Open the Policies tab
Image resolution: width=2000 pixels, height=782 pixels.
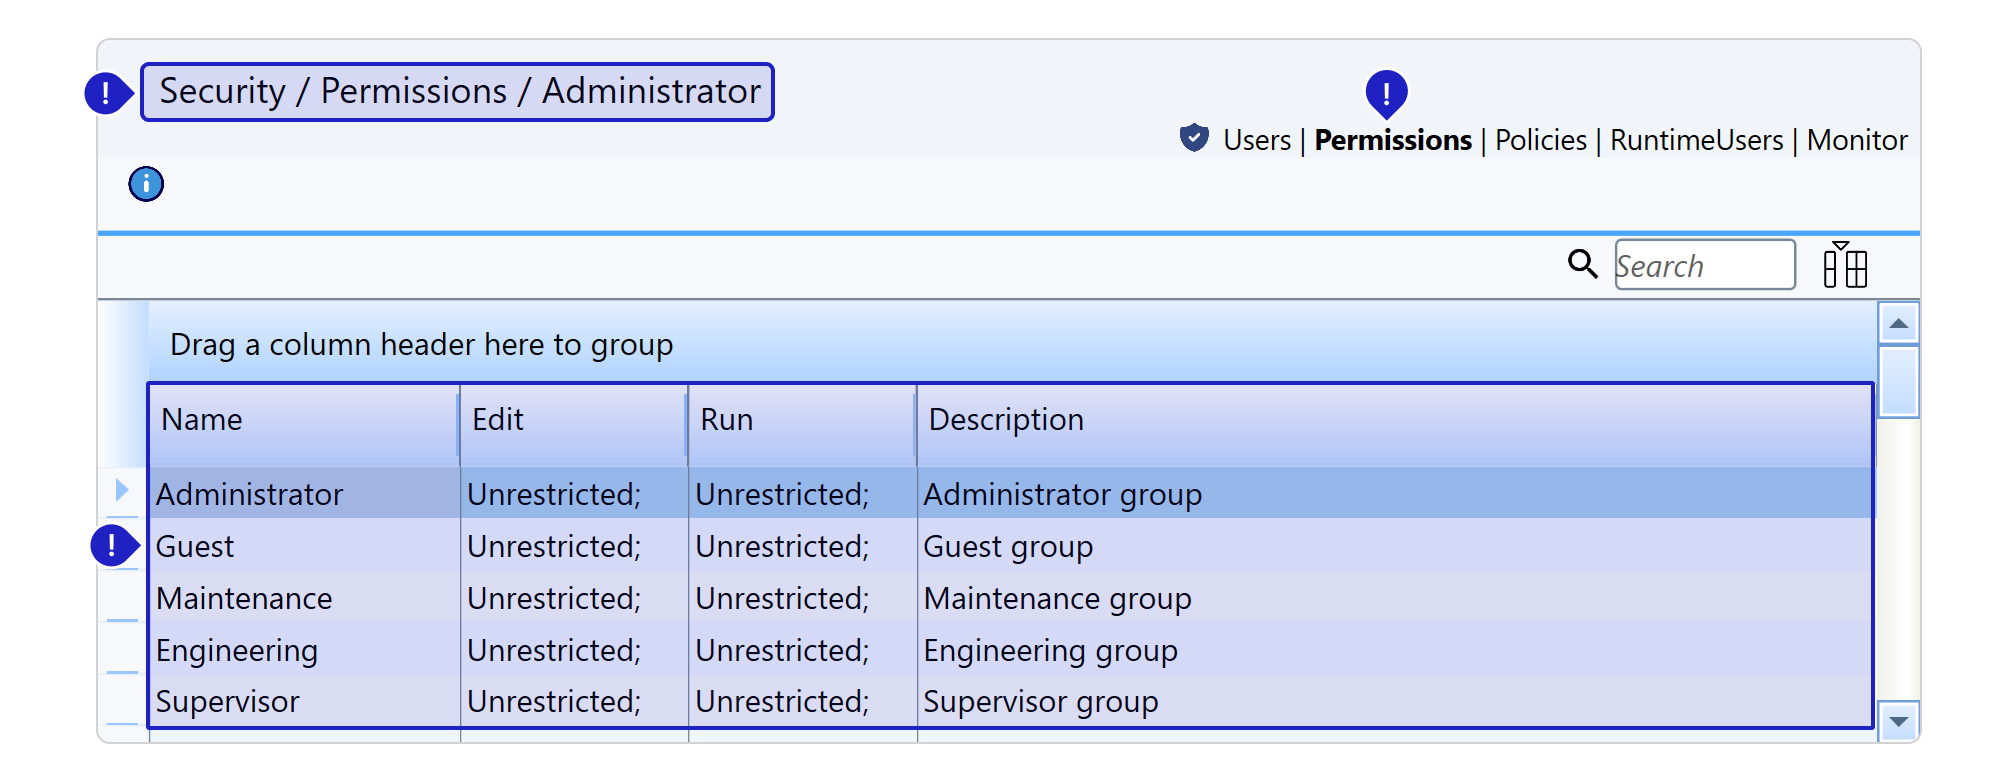pos(1540,140)
